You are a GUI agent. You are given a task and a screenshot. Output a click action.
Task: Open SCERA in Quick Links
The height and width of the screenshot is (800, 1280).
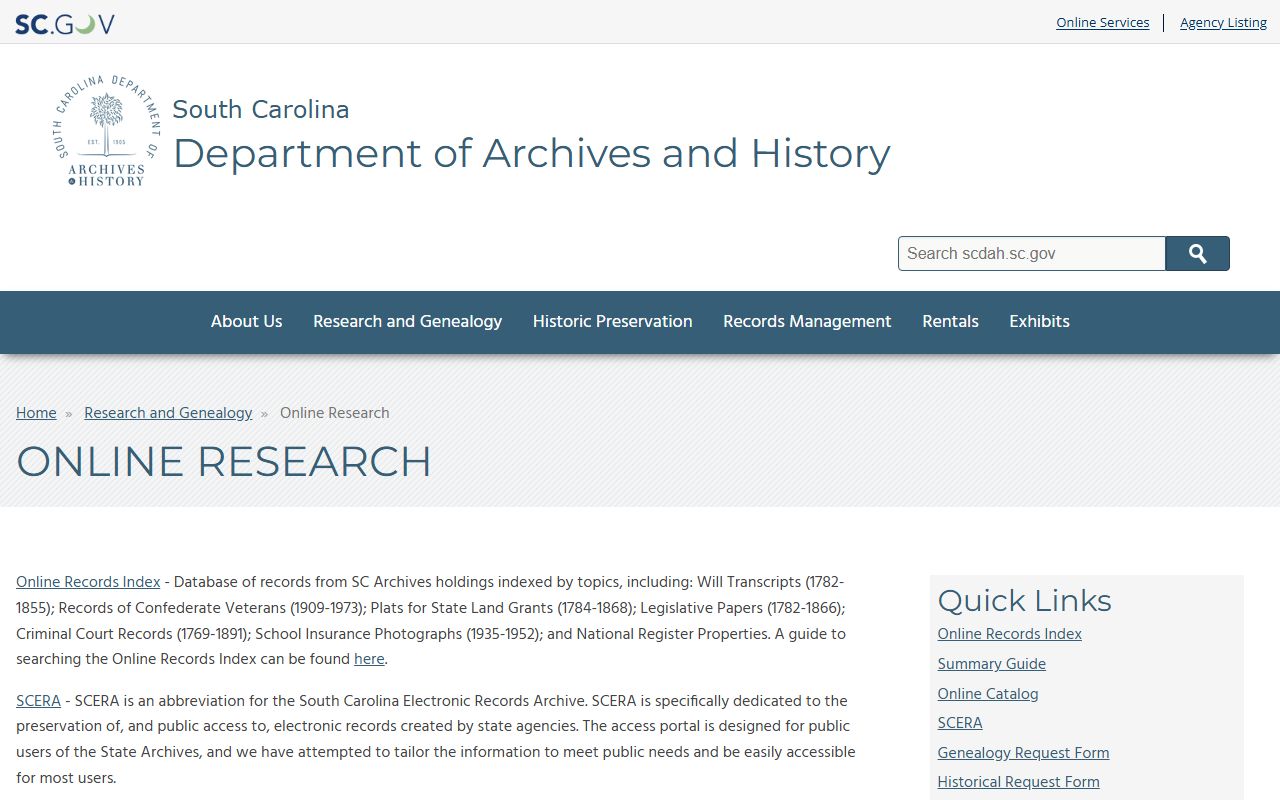[960, 723]
